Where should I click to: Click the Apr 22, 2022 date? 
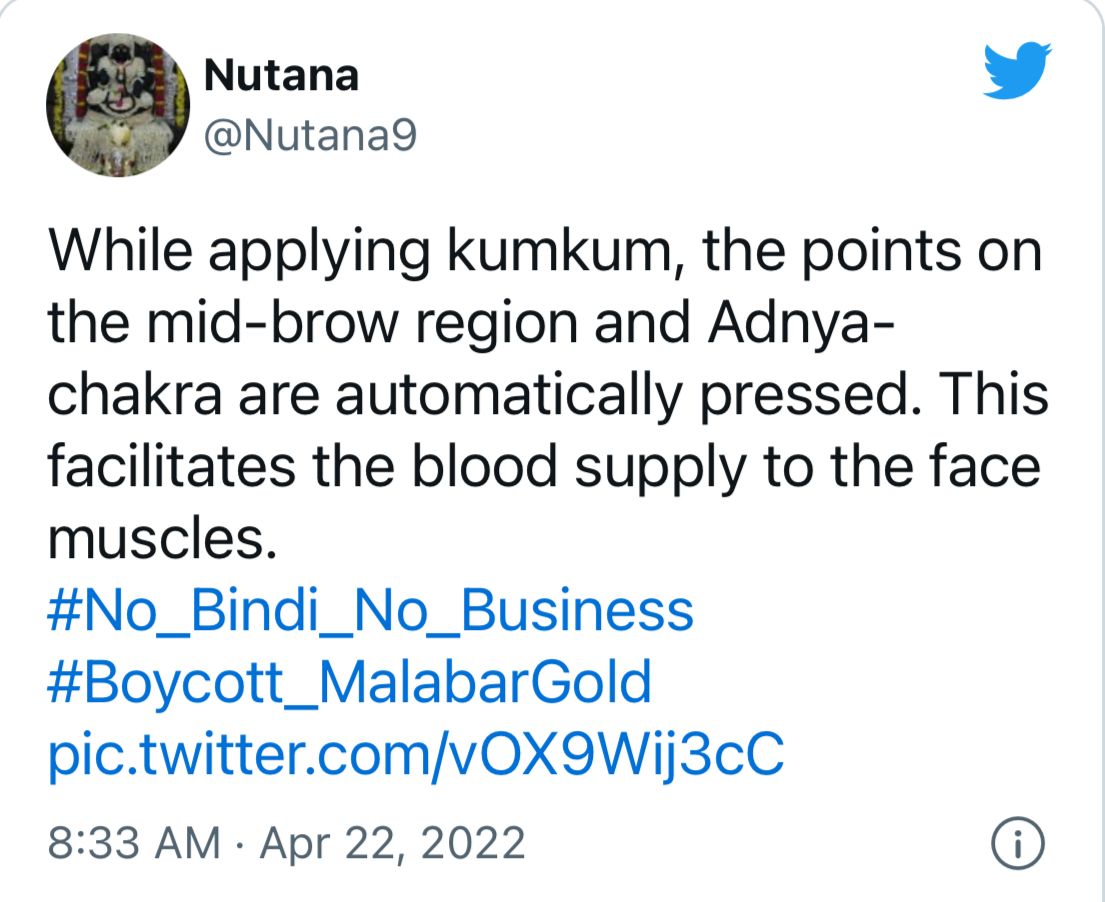tap(392, 843)
